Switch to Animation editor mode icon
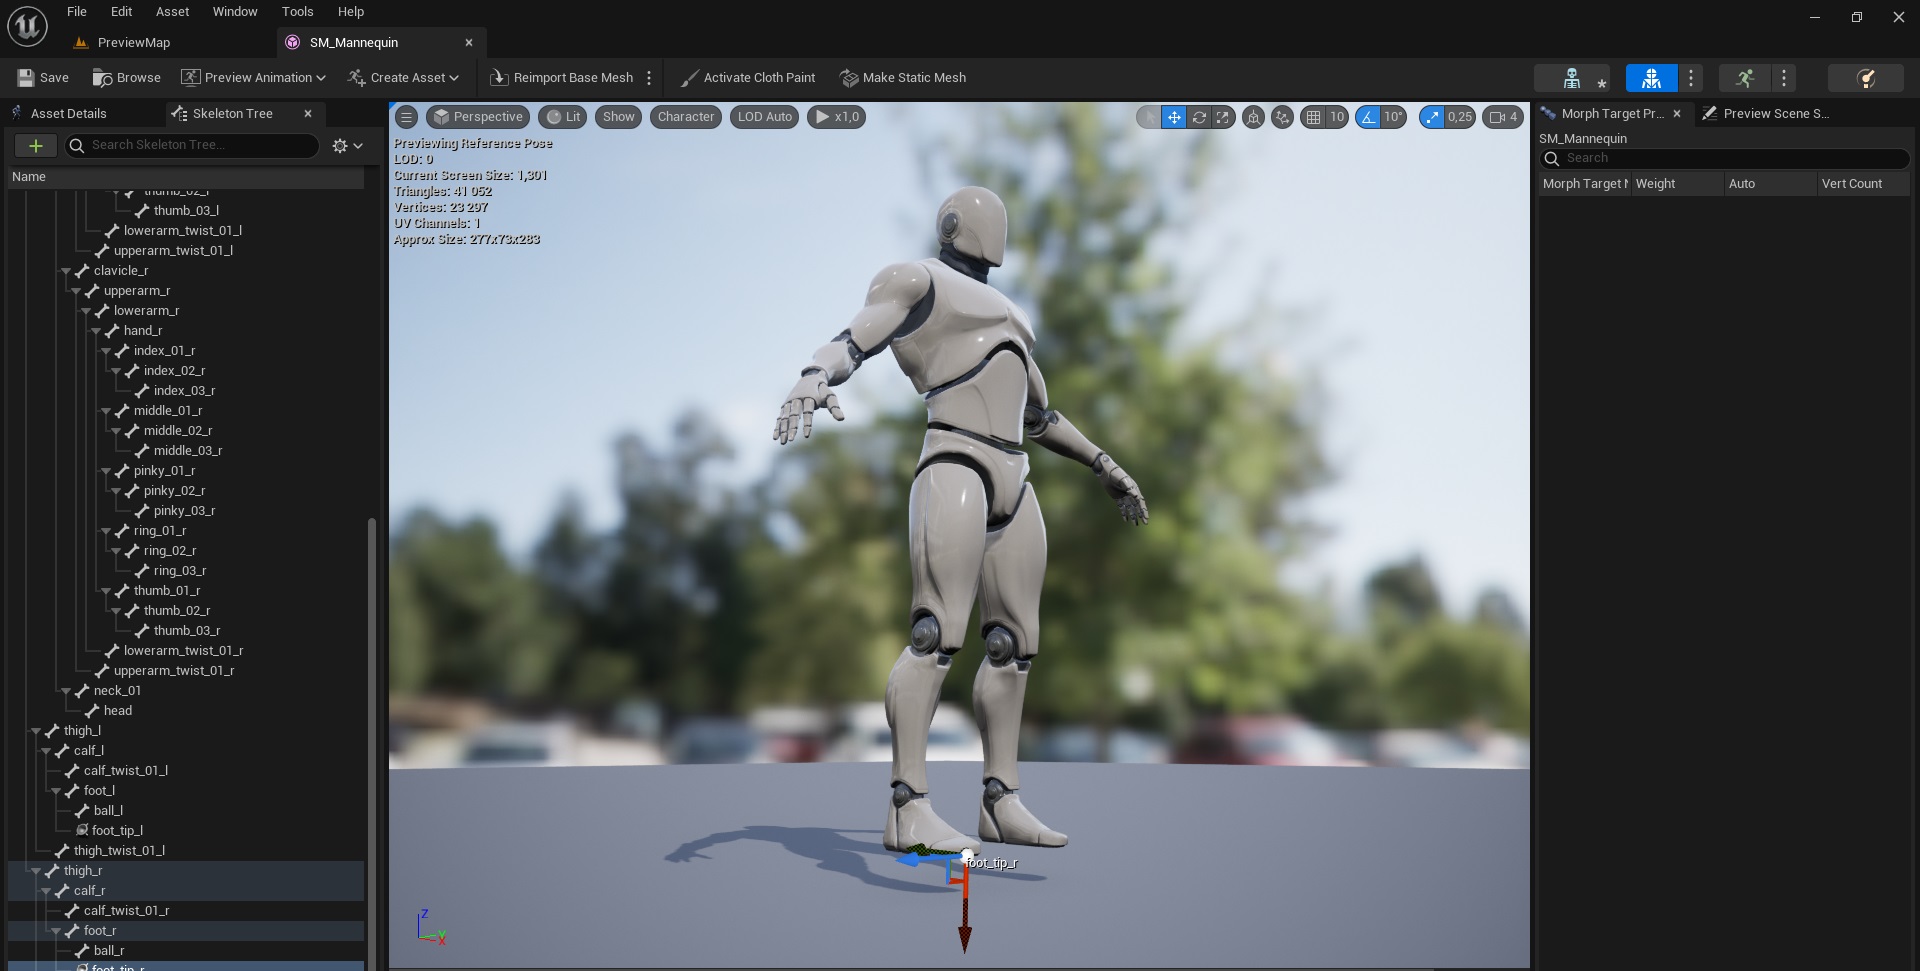 [1745, 78]
